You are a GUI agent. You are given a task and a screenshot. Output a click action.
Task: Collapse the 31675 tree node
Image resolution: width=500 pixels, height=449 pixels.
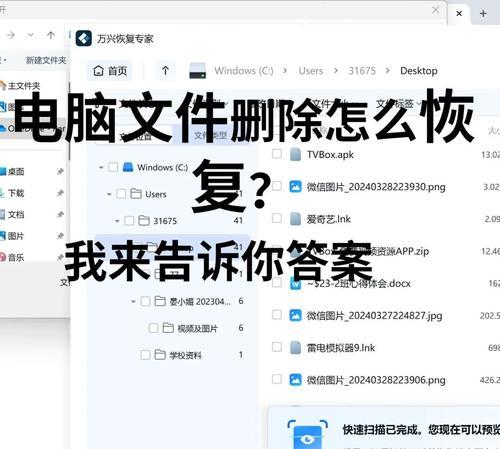(x=117, y=221)
